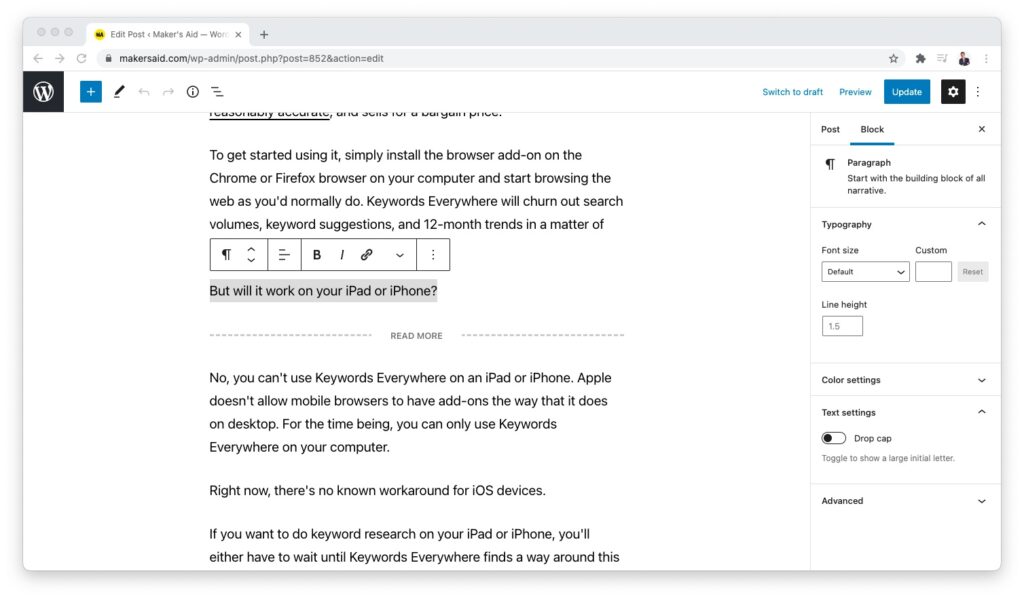The width and height of the screenshot is (1024, 599).
Task: Open editor options three-dot menu
Action: click(978, 92)
